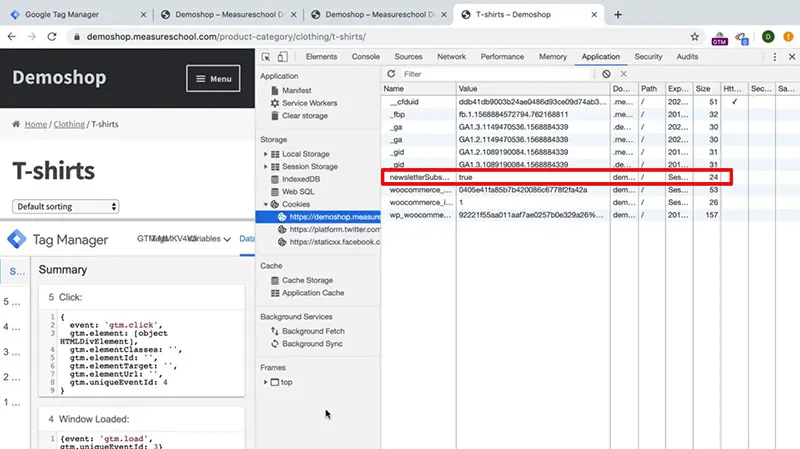The height and width of the screenshot is (449, 800).
Task: Open the Variables dropdown in Tag Manager
Action: (209, 239)
